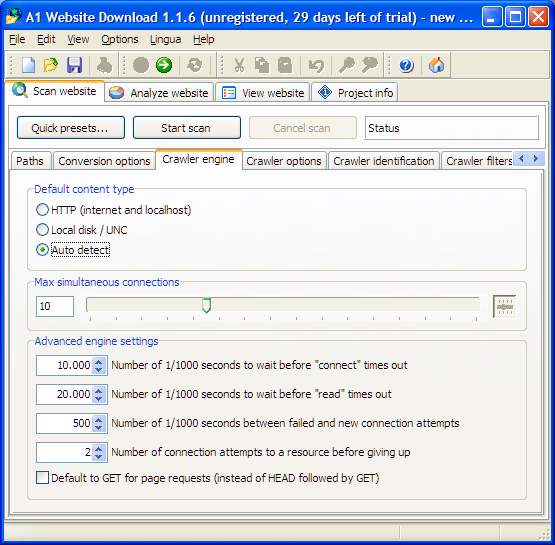Select HTTP (internet and localhost) radio button

tap(42, 210)
